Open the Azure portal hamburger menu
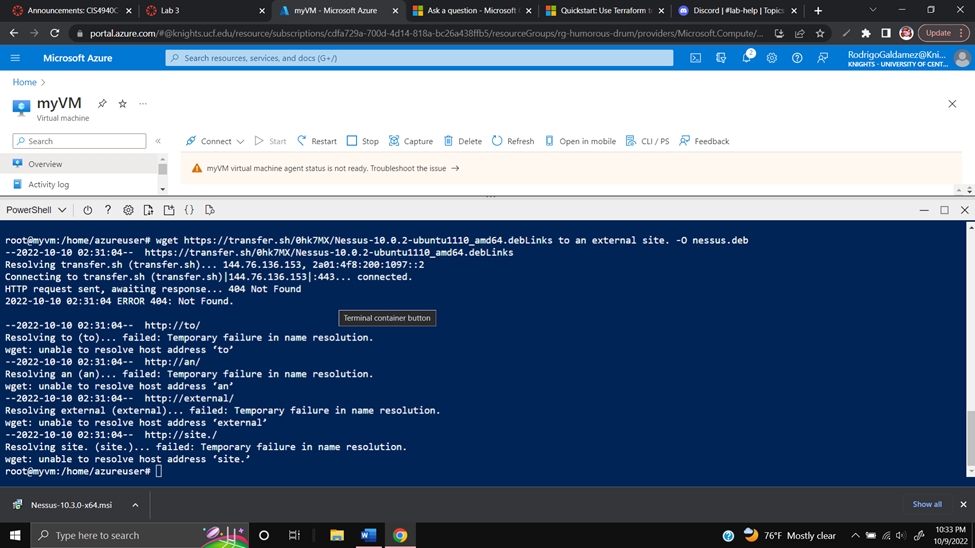This screenshot has height=548, width=975. click(16, 58)
